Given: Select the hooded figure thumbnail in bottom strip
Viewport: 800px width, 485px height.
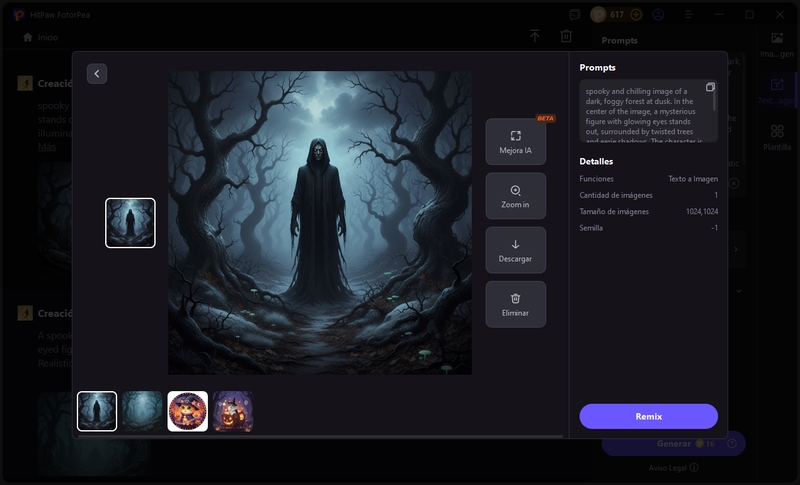Looking at the screenshot, I should (97, 411).
